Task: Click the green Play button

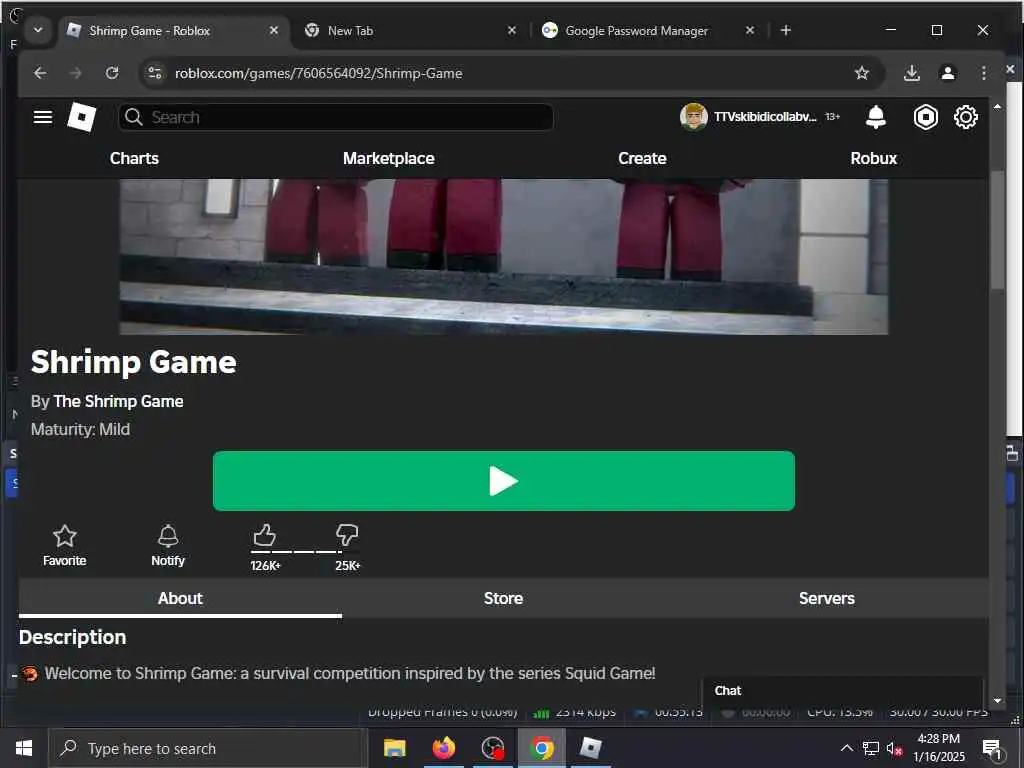Action: point(504,481)
